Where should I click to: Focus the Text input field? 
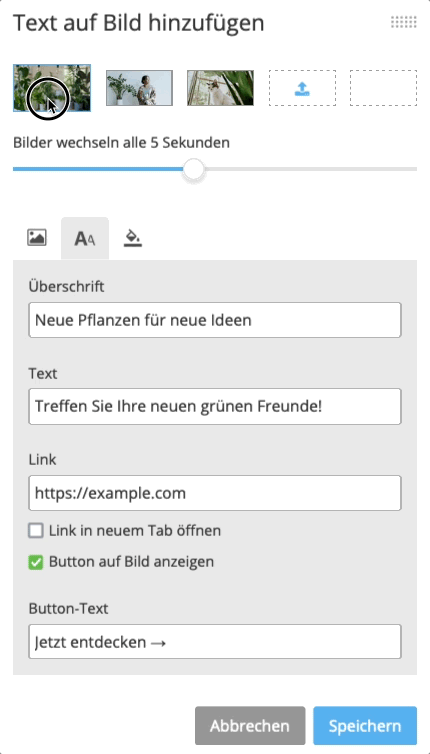215,407
